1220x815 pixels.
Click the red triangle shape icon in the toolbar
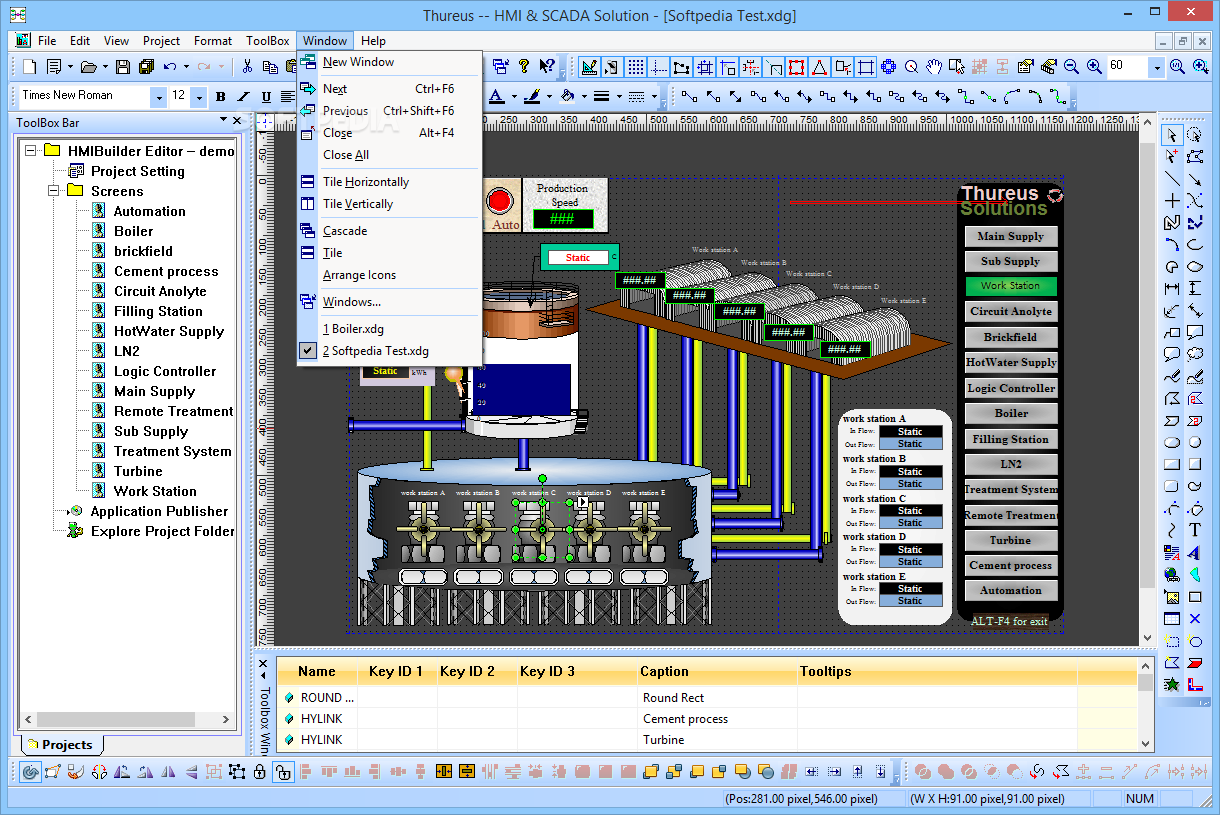tap(819, 67)
